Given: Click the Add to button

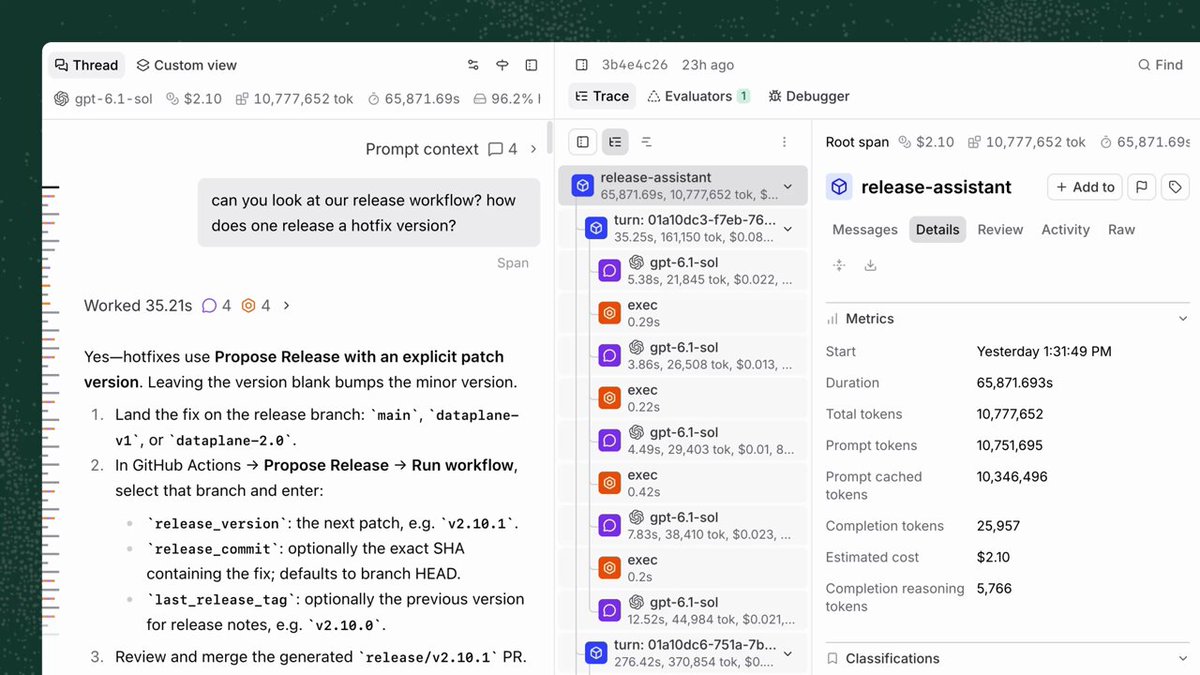Looking at the screenshot, I should click(x=1085, y=187).
